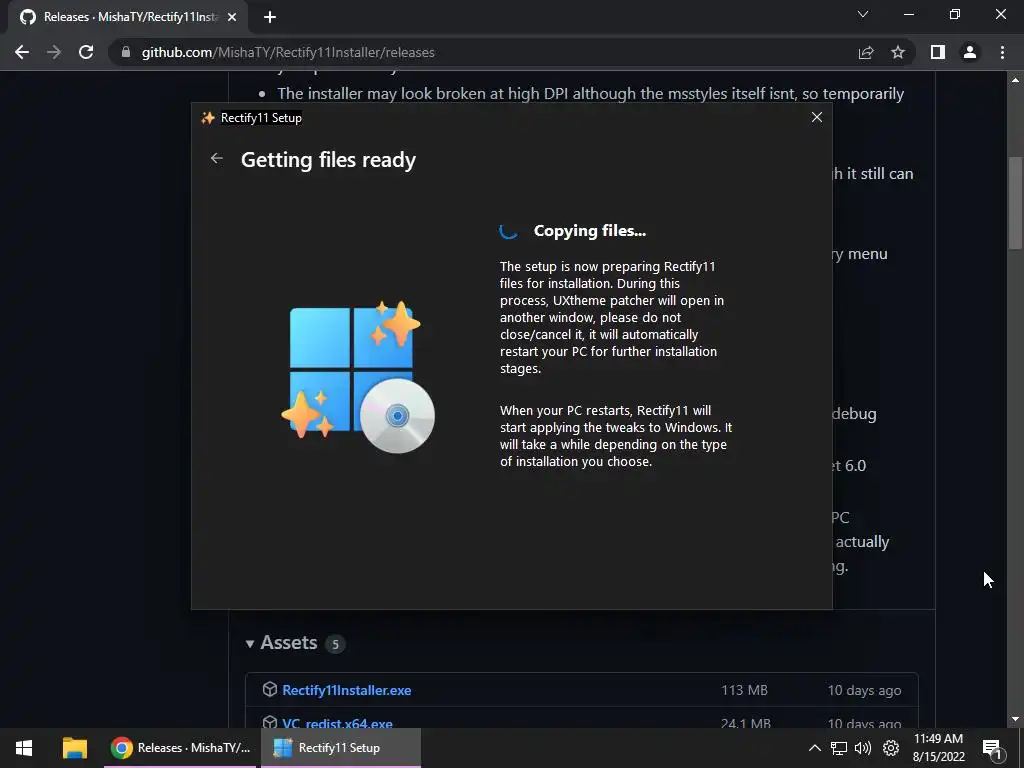Click the lock icon in the address bar

[126, 52]
